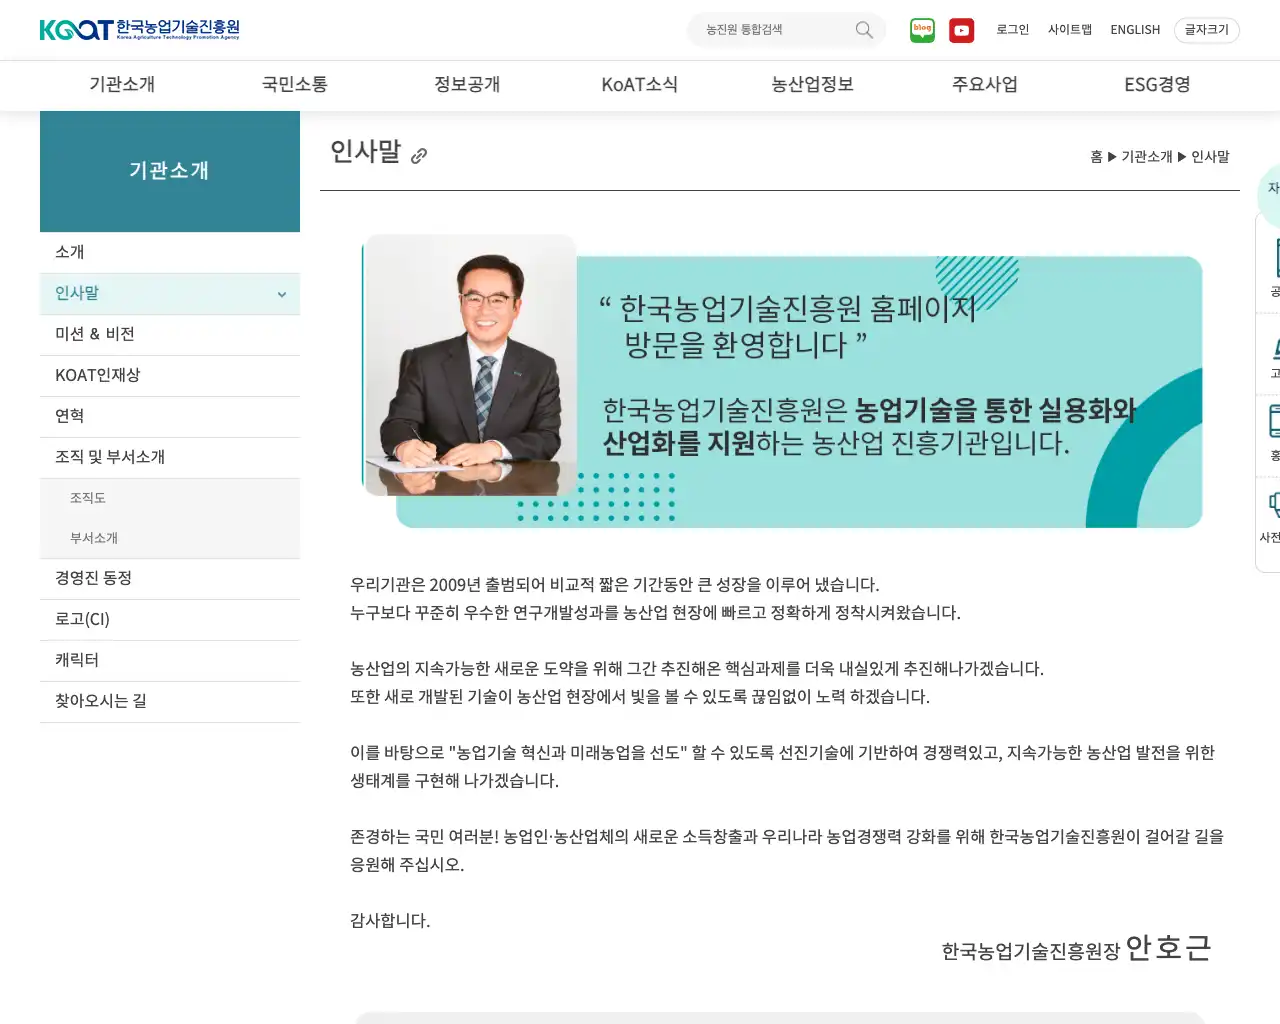Open KOAT인재상 in sidebar
The image size is (1280, 1024).
point(170,375)
